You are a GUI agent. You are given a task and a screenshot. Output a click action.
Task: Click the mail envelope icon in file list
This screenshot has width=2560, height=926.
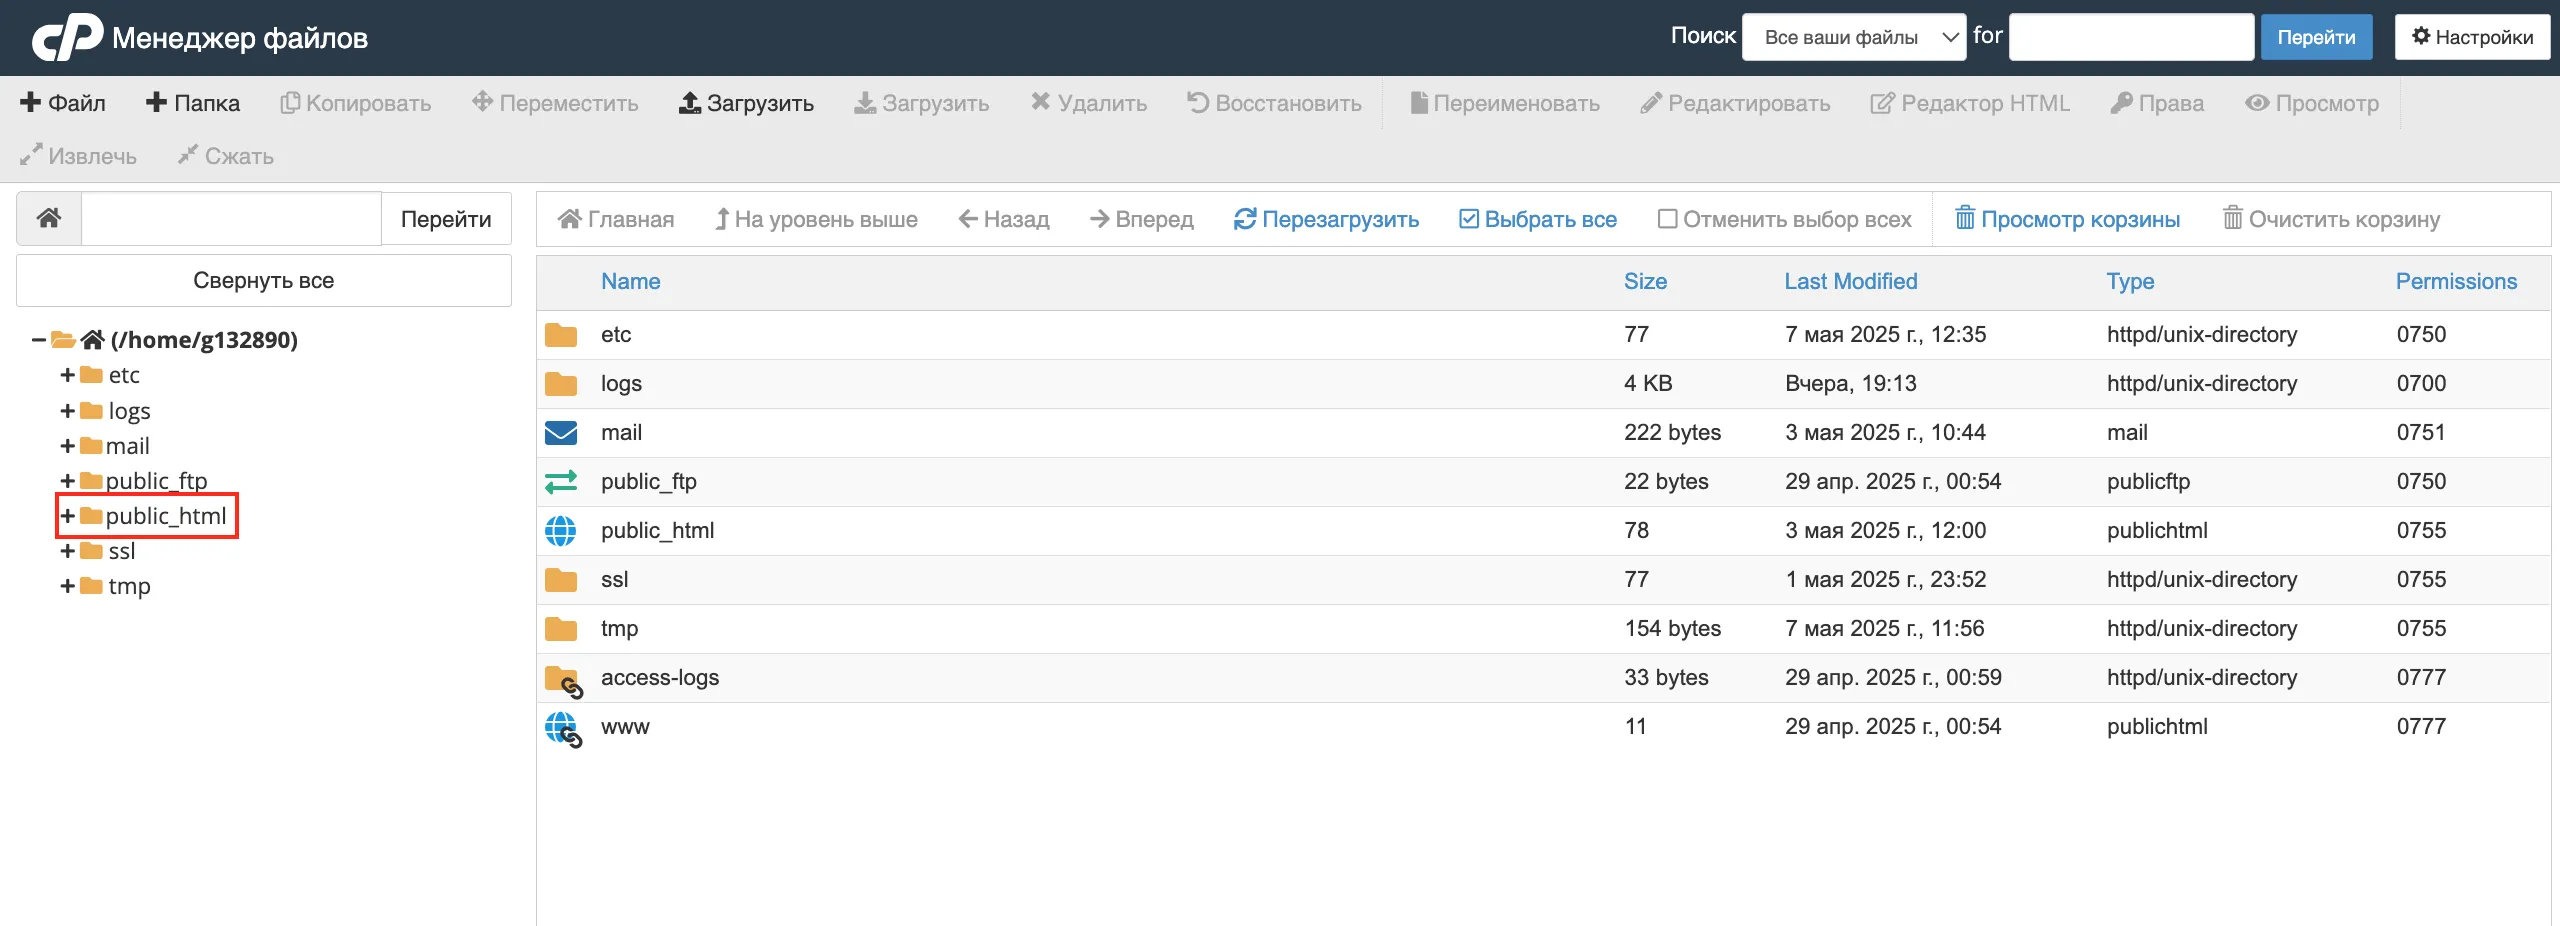pos(561,433)
